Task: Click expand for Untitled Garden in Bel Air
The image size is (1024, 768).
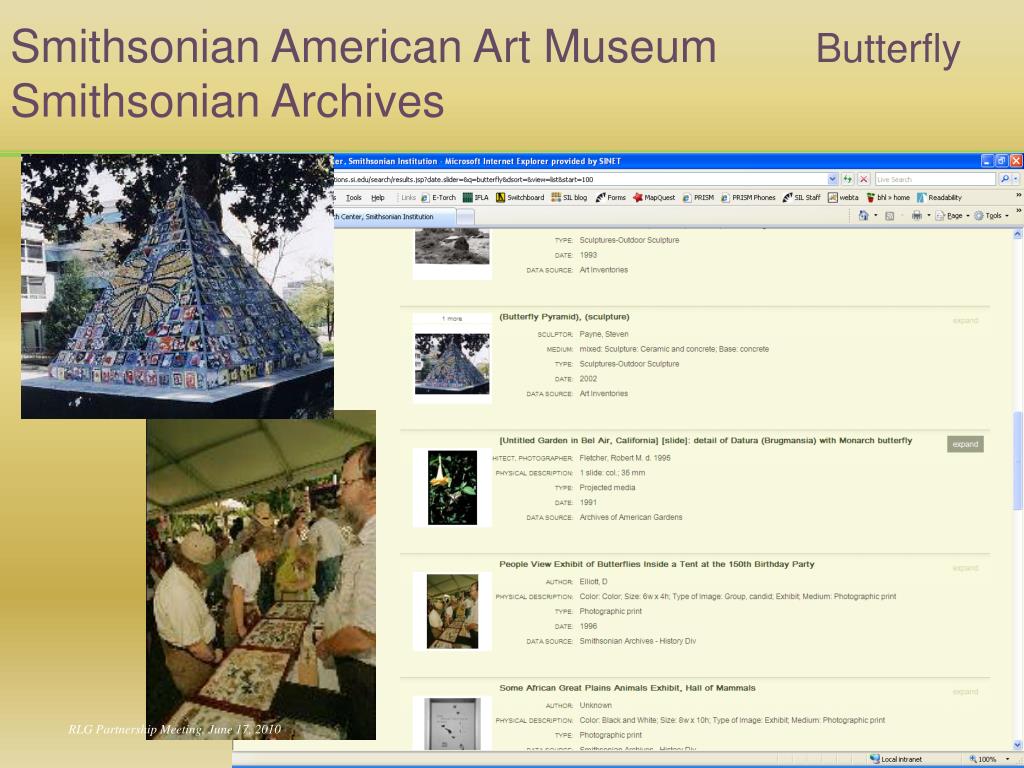Action: (x=965, y=444)
